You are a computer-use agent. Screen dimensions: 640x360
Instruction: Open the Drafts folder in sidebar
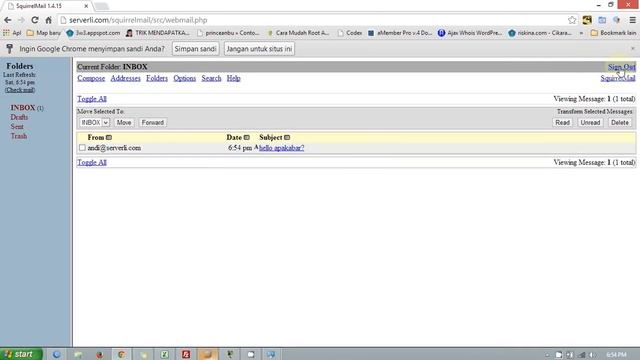[x=19, y=117]
